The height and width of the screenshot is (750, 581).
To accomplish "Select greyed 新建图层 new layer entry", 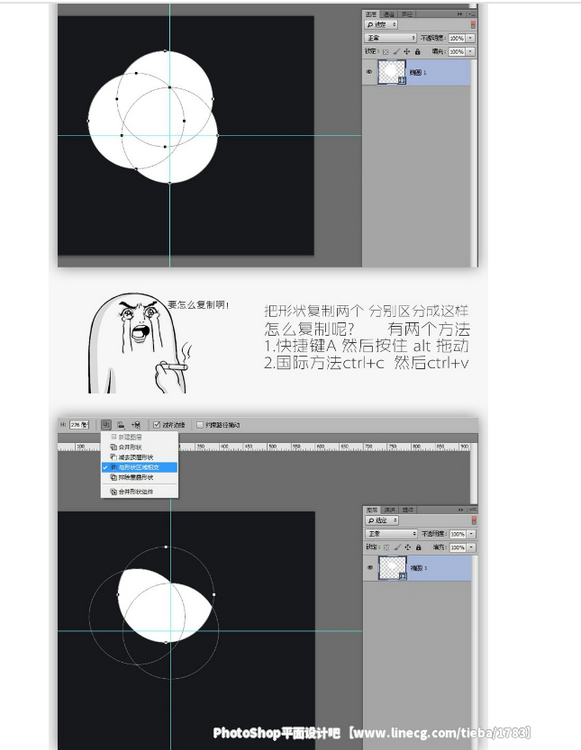I will tap(139, 437).
